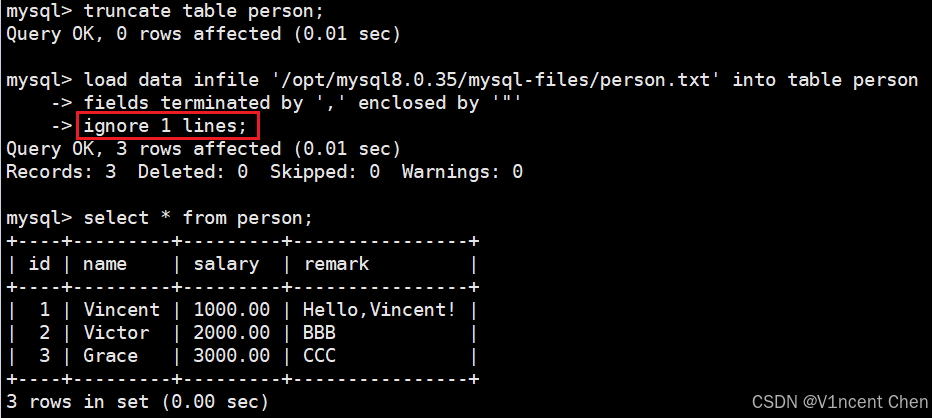This screenshot has width=933, height=418.
Task: Click the 'salary' column header
Action: [226, 264]
